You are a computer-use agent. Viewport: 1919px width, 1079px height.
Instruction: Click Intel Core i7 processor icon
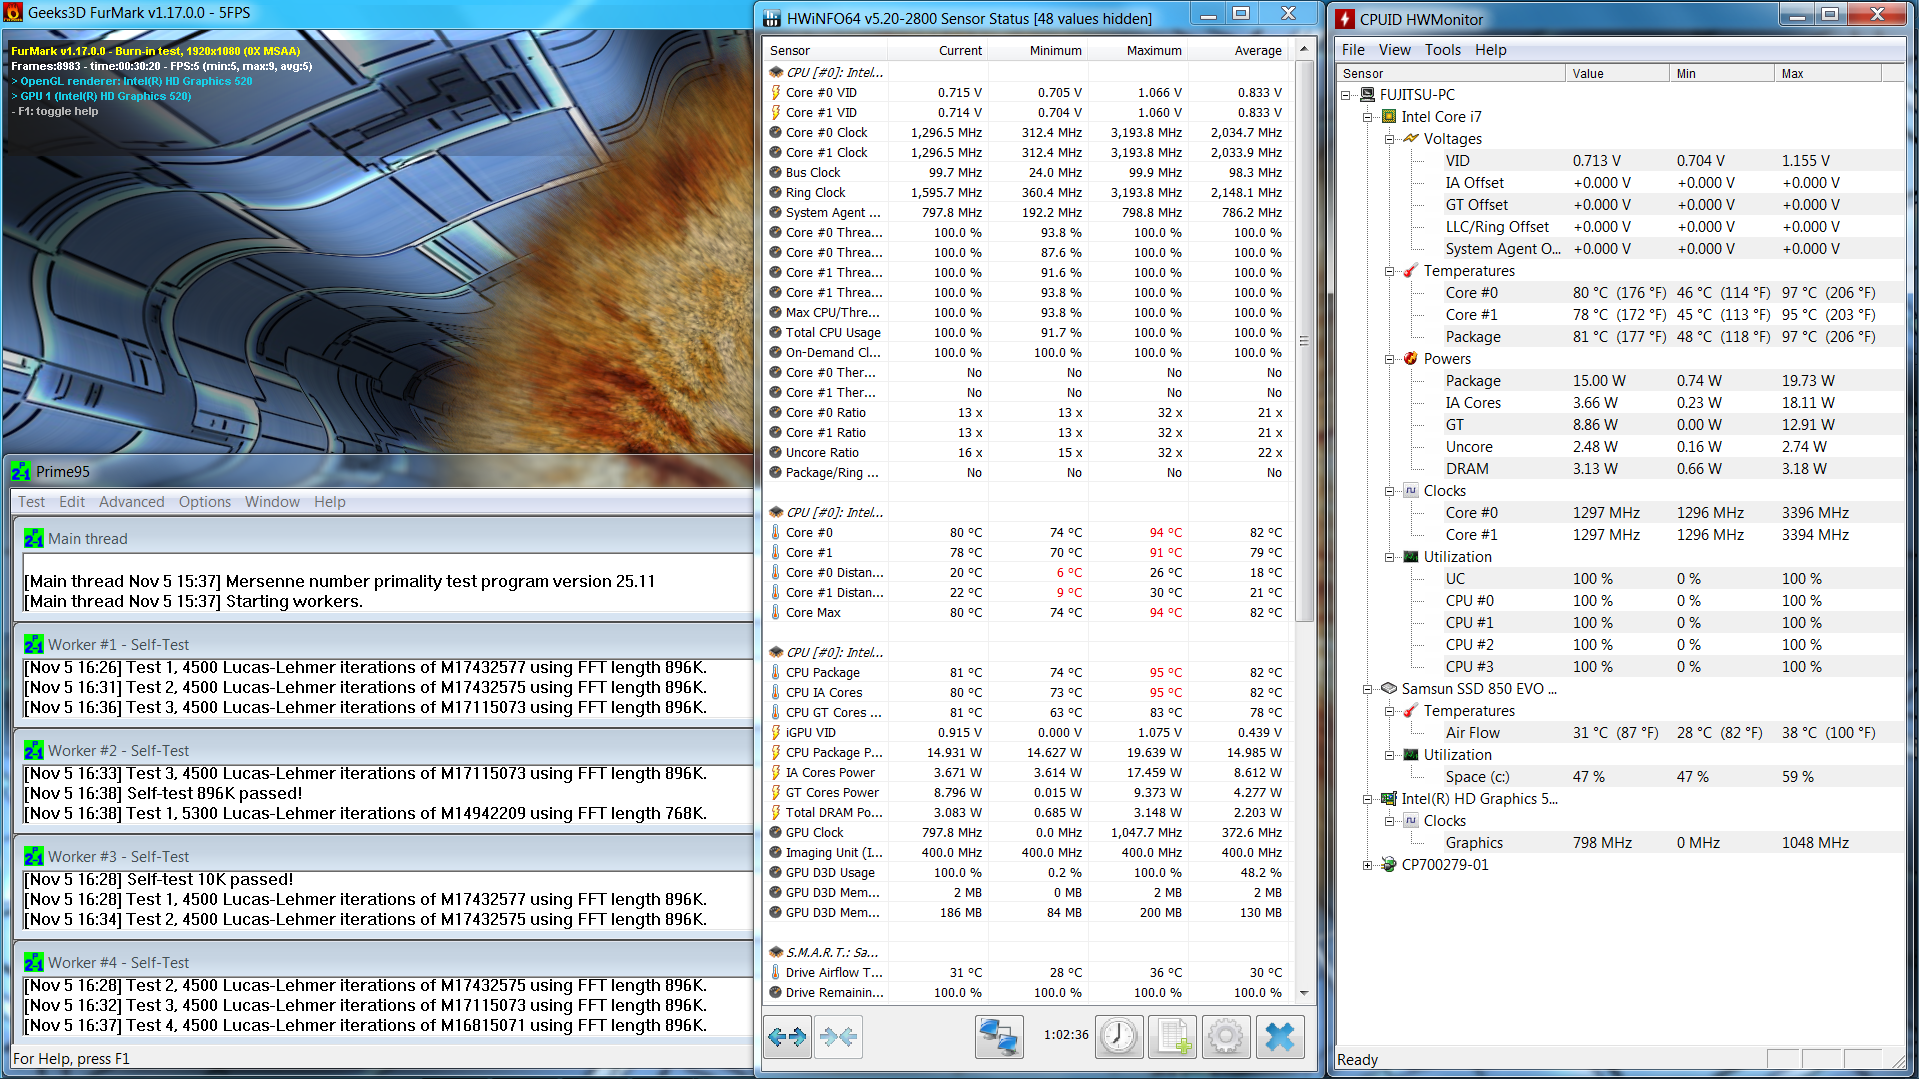coord(1389,116)
